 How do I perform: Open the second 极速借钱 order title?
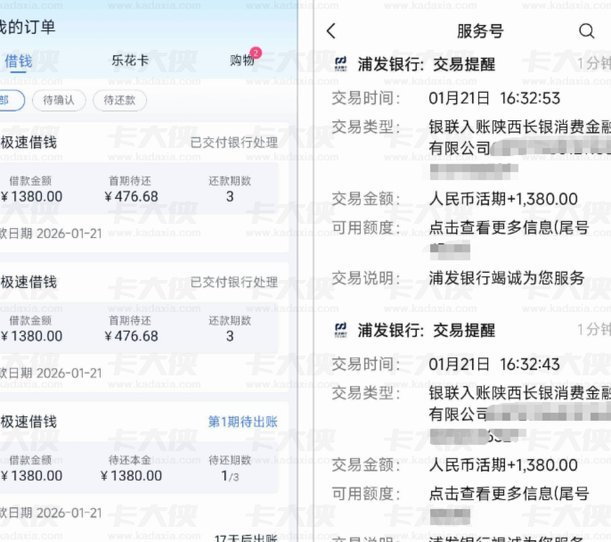click(x=28, y=282)
